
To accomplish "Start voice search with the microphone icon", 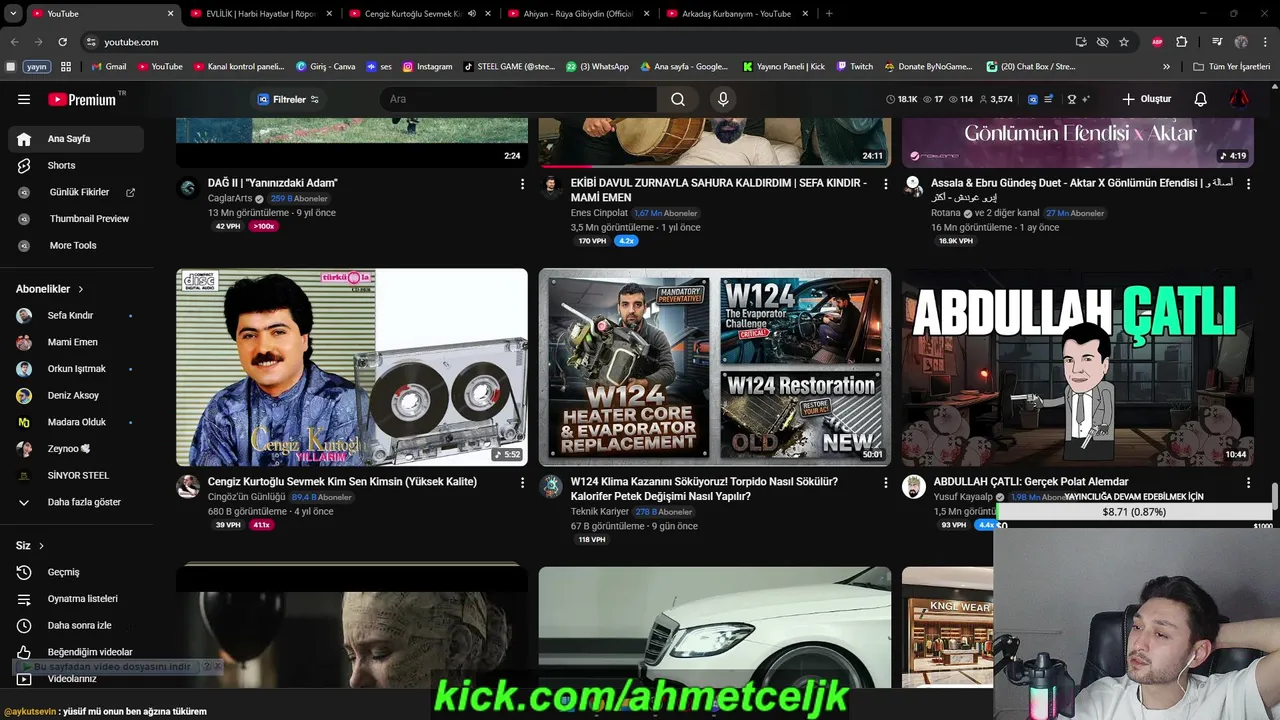I will point(723,99).
